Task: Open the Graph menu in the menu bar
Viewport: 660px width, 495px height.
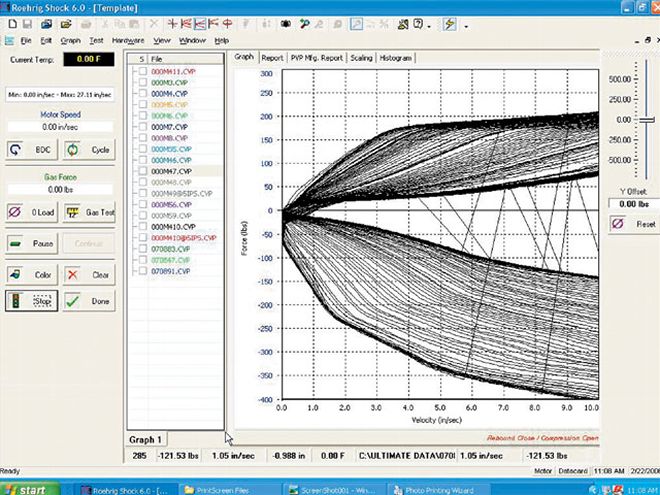Action: click(70, 41)
